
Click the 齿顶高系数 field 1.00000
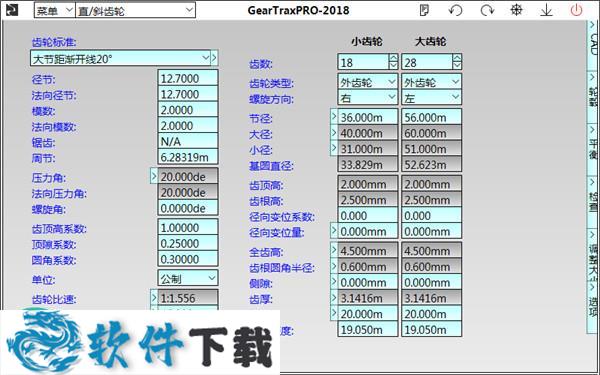(188, 227)
